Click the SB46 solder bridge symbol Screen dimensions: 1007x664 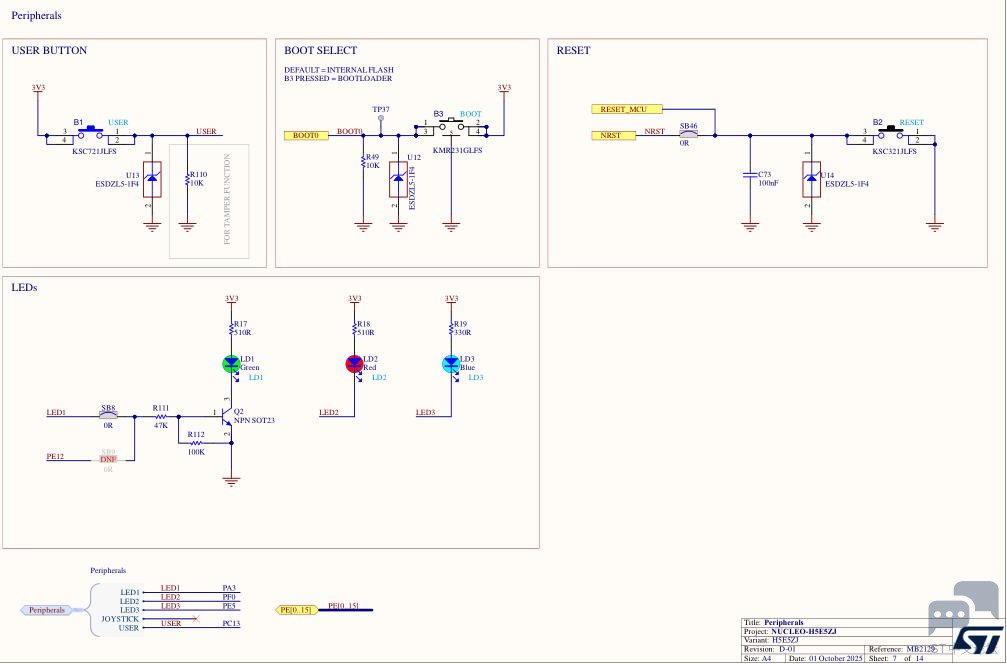click(688, 134)
